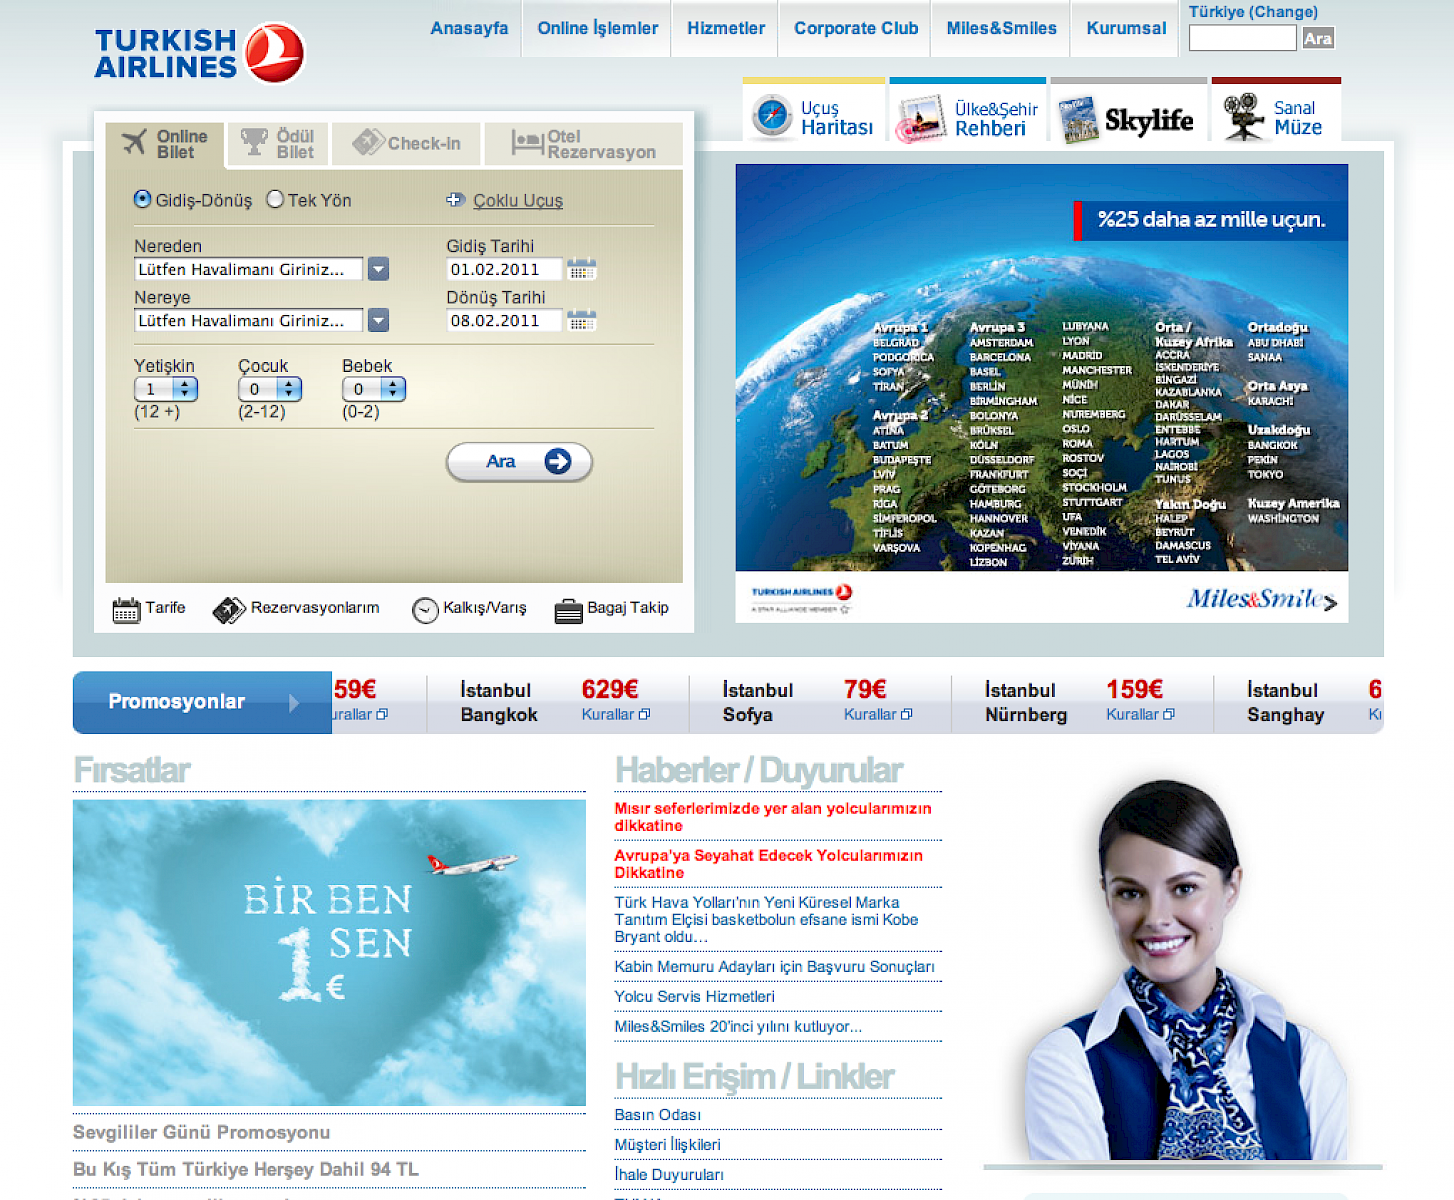1454x1200 pixels.
Task: Open the Miles&Smiles menu item
Action: pyautogui.click(x=1001, y=28)
